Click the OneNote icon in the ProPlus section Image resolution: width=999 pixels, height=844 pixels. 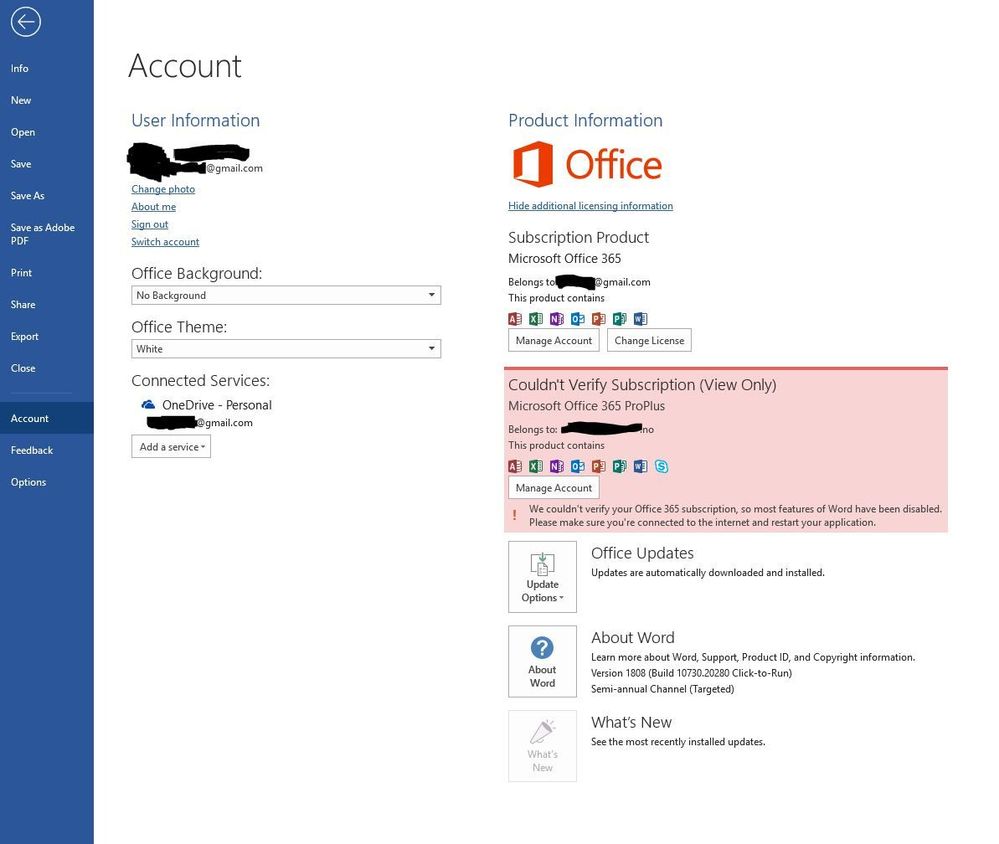point(557,466)
